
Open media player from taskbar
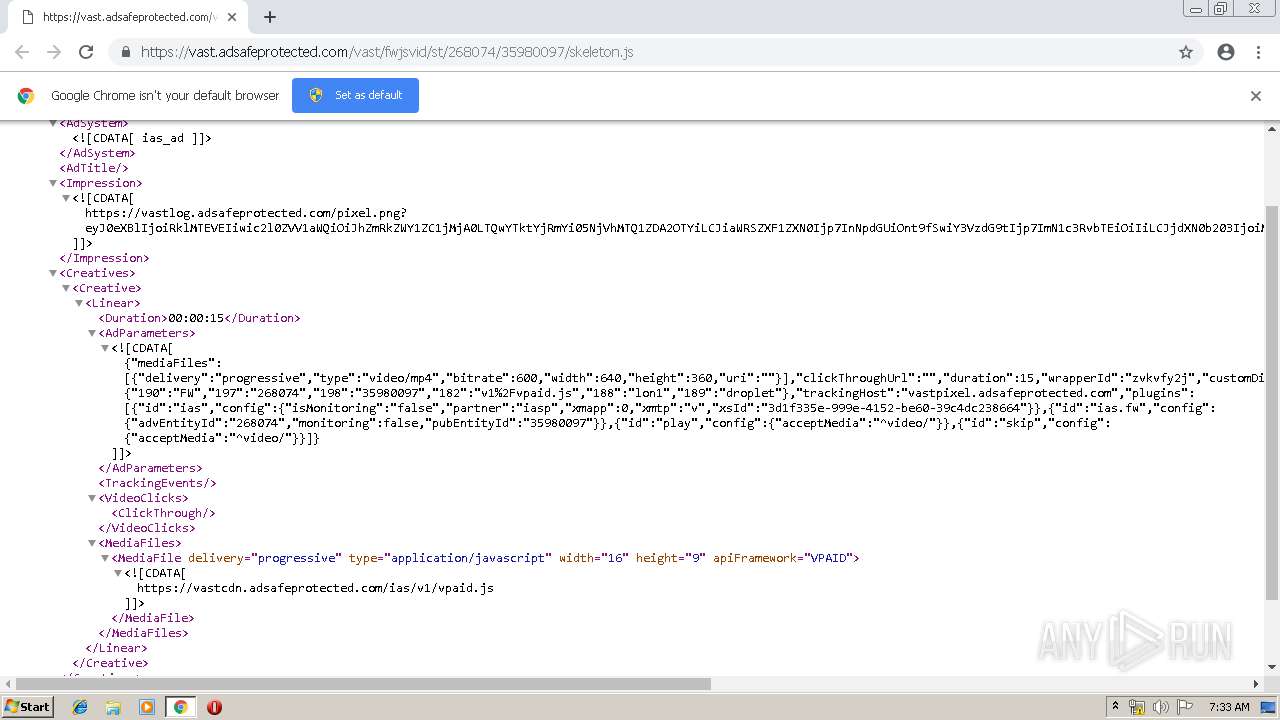click(x=147, y=707)
